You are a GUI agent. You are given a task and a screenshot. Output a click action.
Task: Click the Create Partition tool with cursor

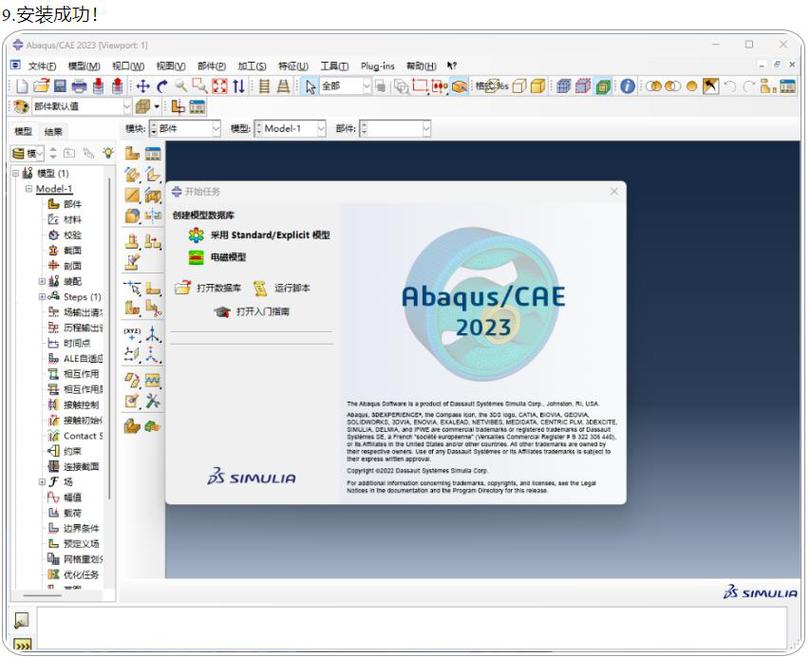click(x=132, y=287)
